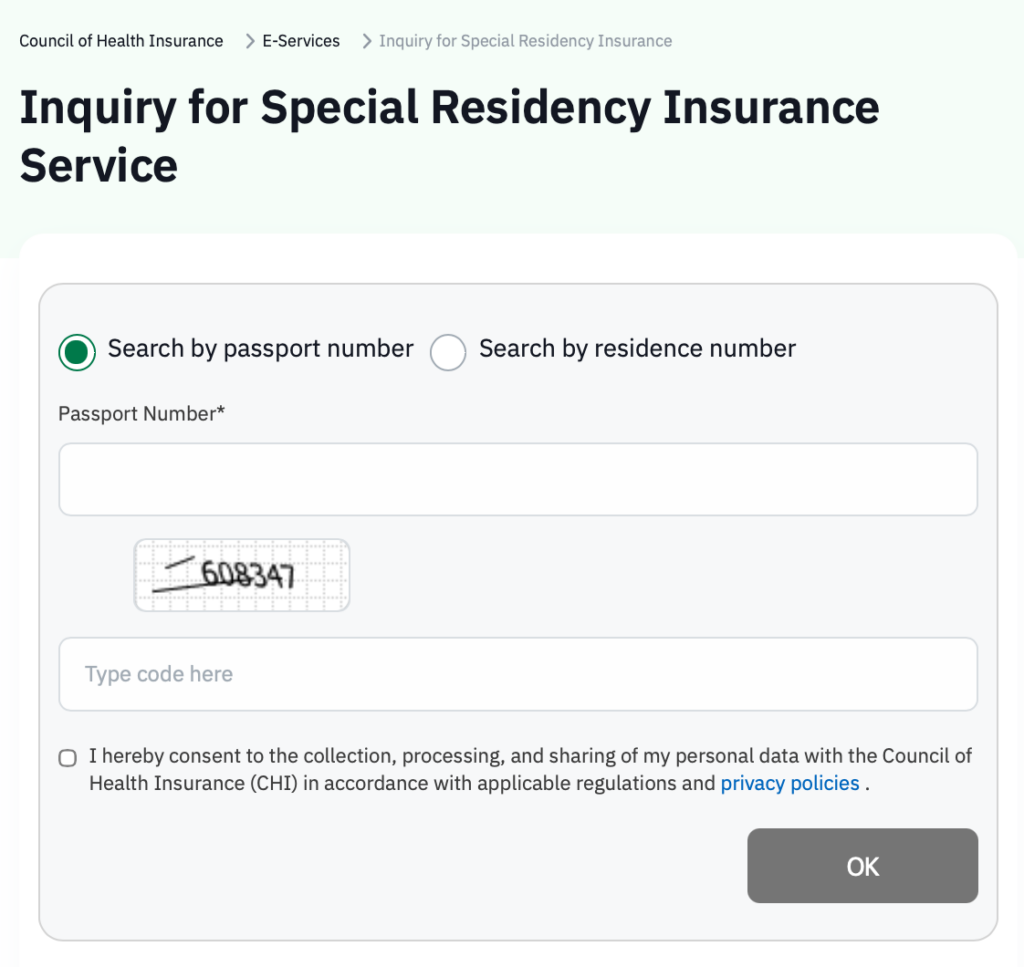Focus the Passport Number text field
Image resolution: width=1024 pixels, height=967 pixels.
[x=517, y=480]
